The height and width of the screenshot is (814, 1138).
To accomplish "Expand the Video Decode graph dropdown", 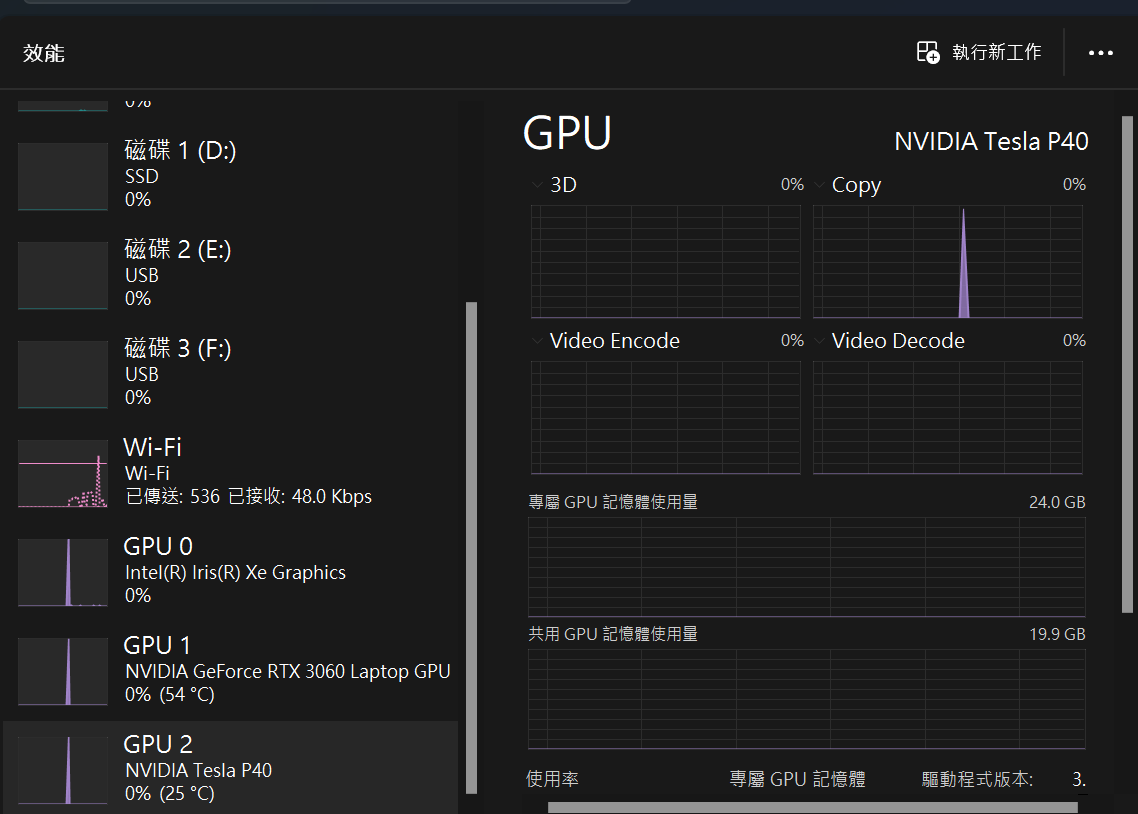I will [821, 341].
